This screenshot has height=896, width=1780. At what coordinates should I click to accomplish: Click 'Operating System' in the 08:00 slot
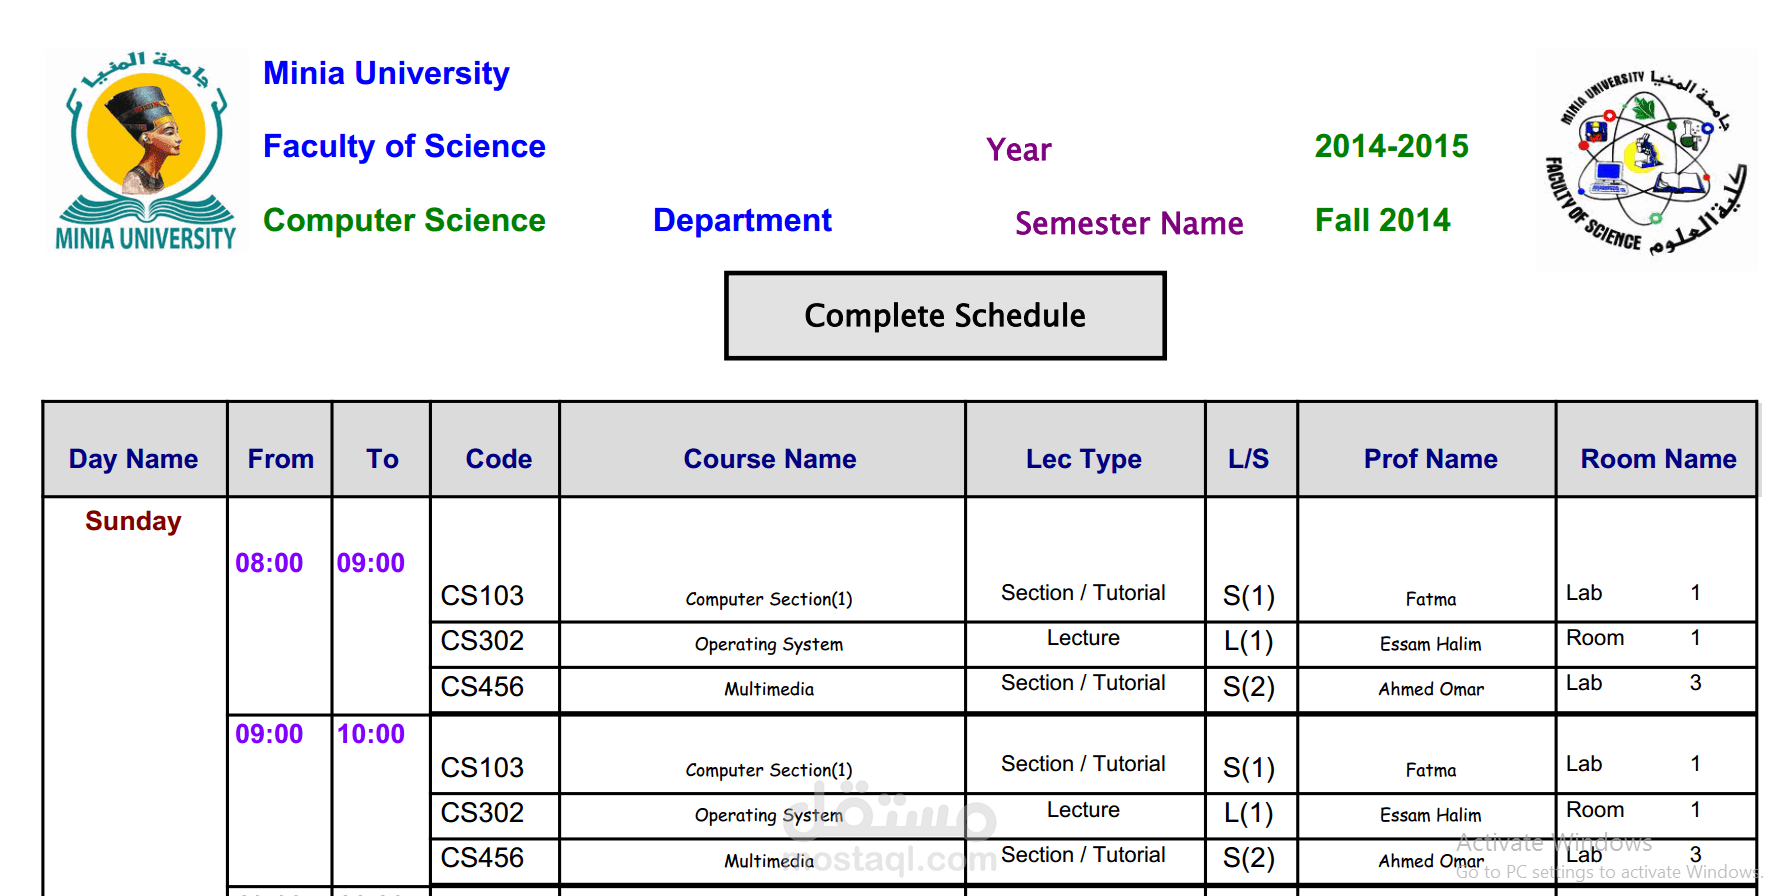point(769,644)
